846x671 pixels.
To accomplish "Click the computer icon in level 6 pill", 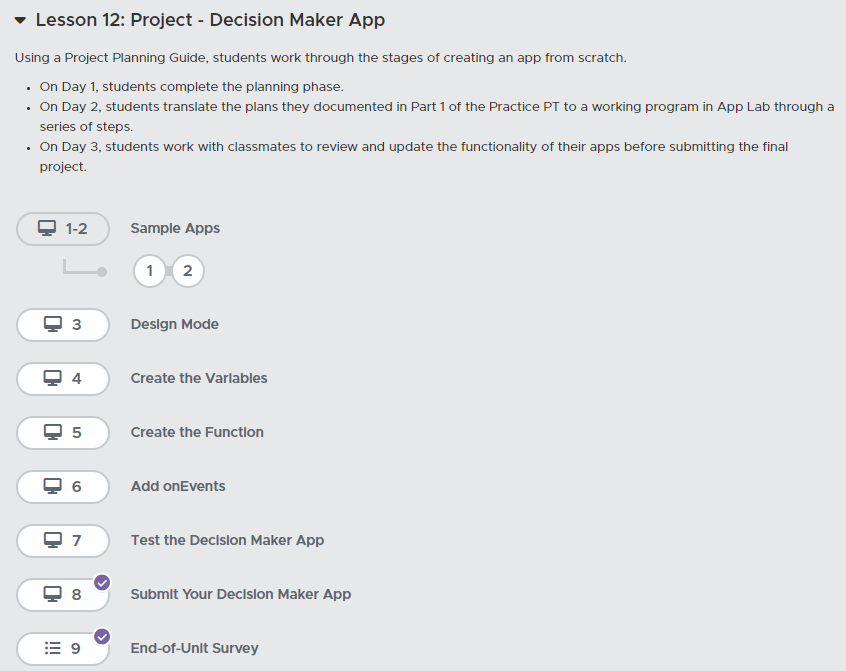I will tap(53, 487).
